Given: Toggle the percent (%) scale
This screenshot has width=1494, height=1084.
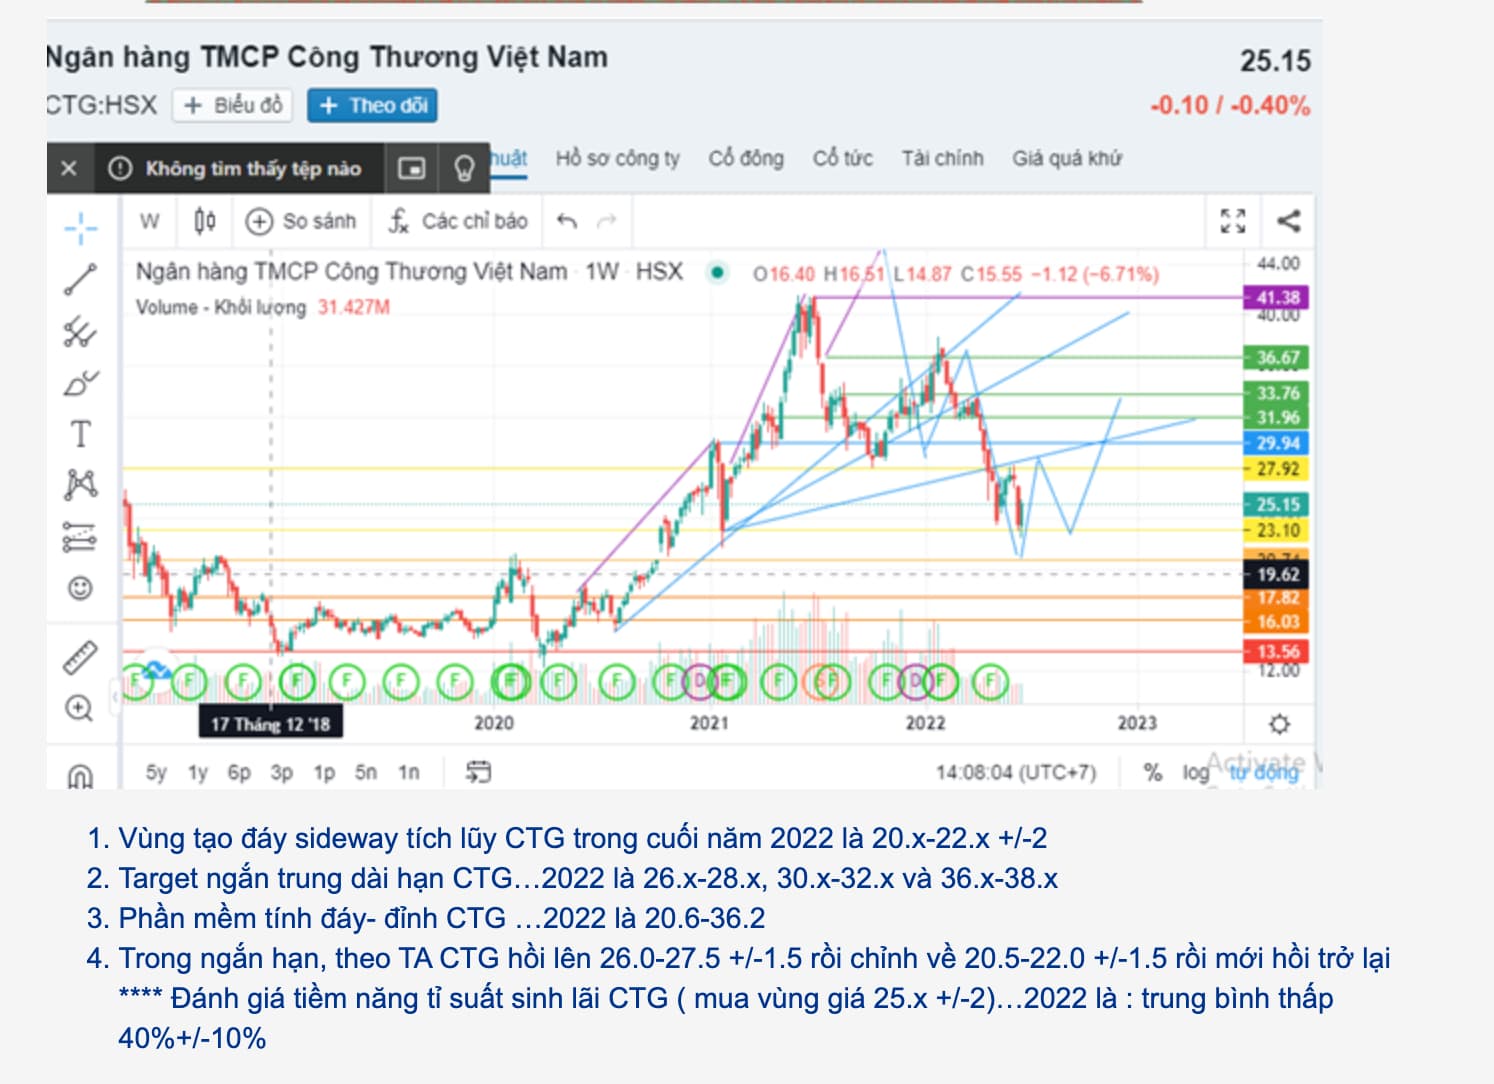Looking at the screenshot, I should coord(1153,772).
